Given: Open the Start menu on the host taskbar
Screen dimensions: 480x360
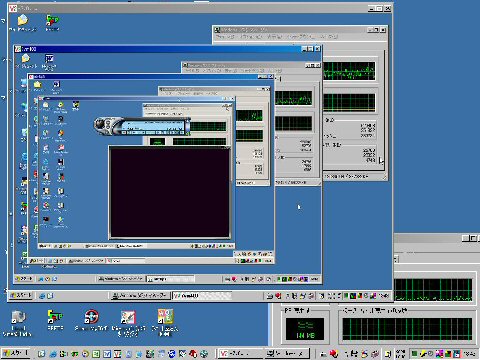Looking at the screenshot, I should (x=16, y=353).
